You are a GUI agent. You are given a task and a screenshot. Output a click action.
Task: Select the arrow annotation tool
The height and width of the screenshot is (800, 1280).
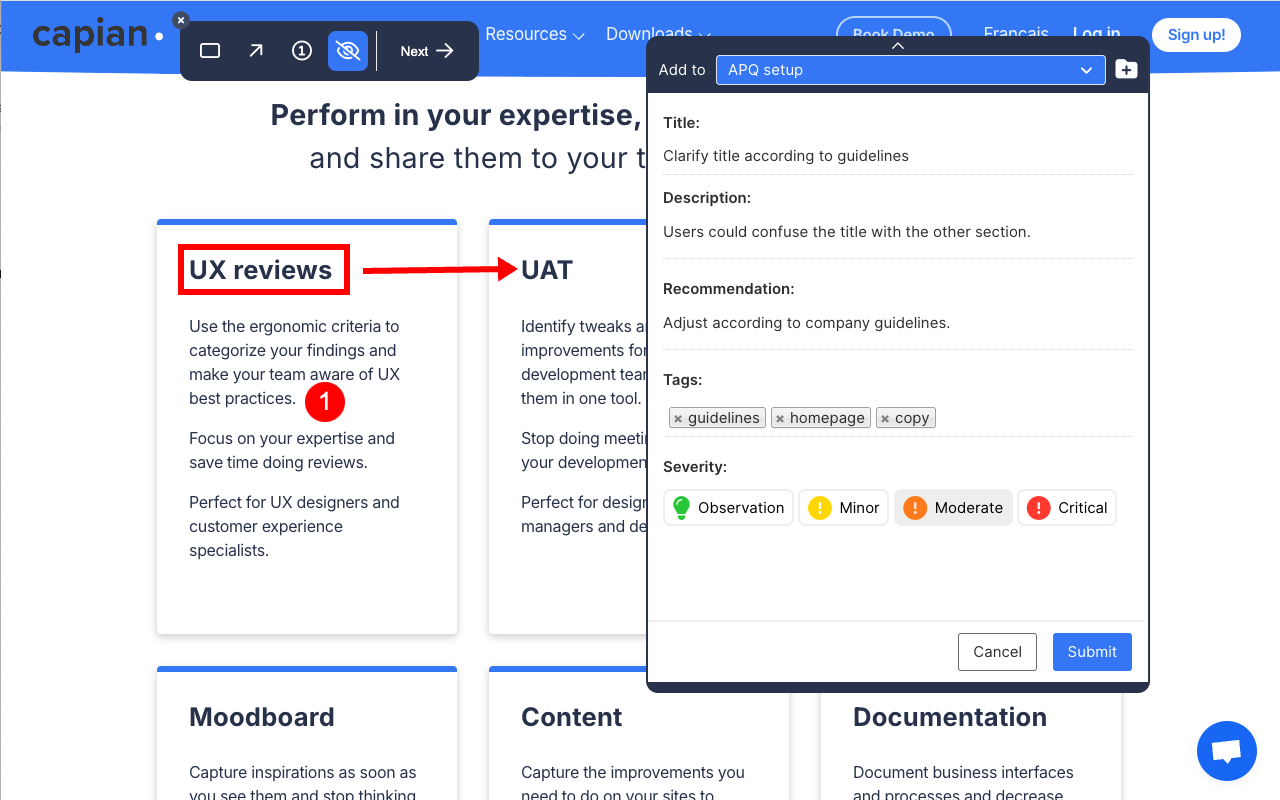(x=256, y=51)
